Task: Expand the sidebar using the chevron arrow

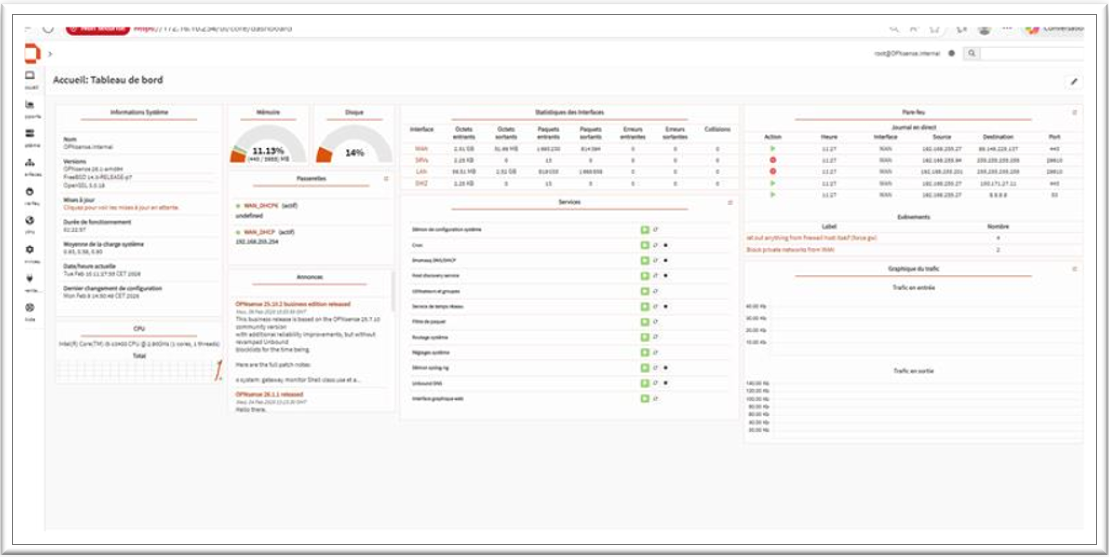Action: tap(50, 53)
